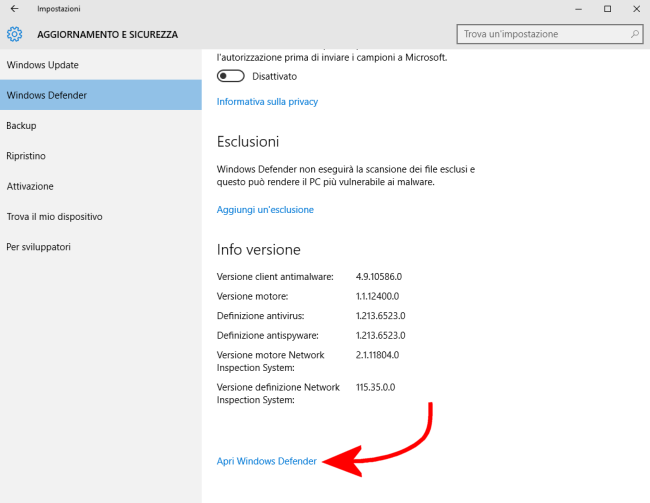
Task: Select Windows Defender in sidebar
Action: coord(101,95)
